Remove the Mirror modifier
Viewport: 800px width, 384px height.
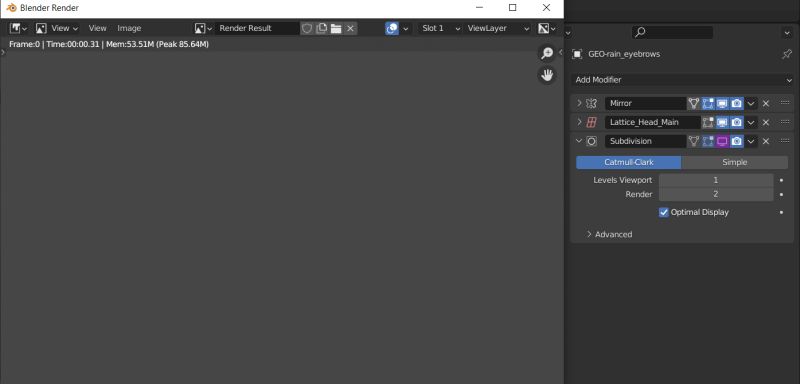click(765, 104)
